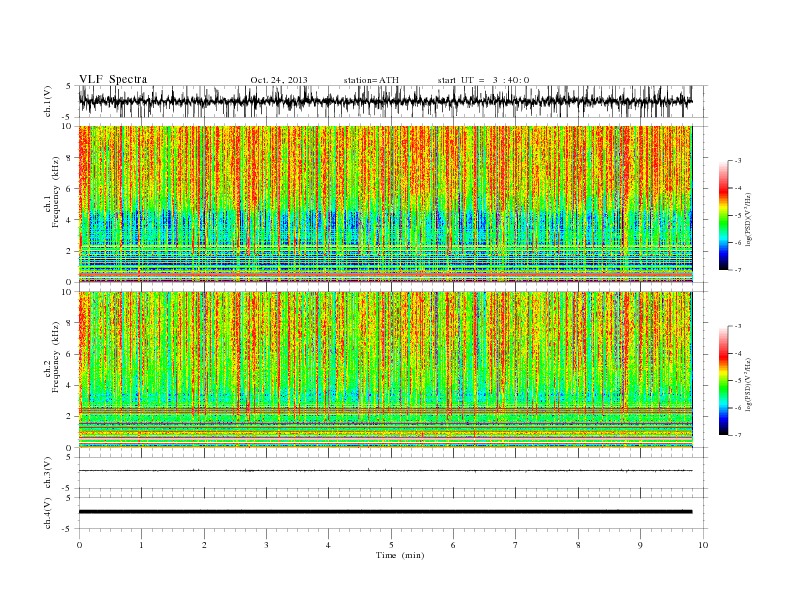This screenshot has height=612, width=792.
Task: Click the ch.2 colorbar "log(PSD)(V²/Hz)" label
Action: [x=749, y=384]
